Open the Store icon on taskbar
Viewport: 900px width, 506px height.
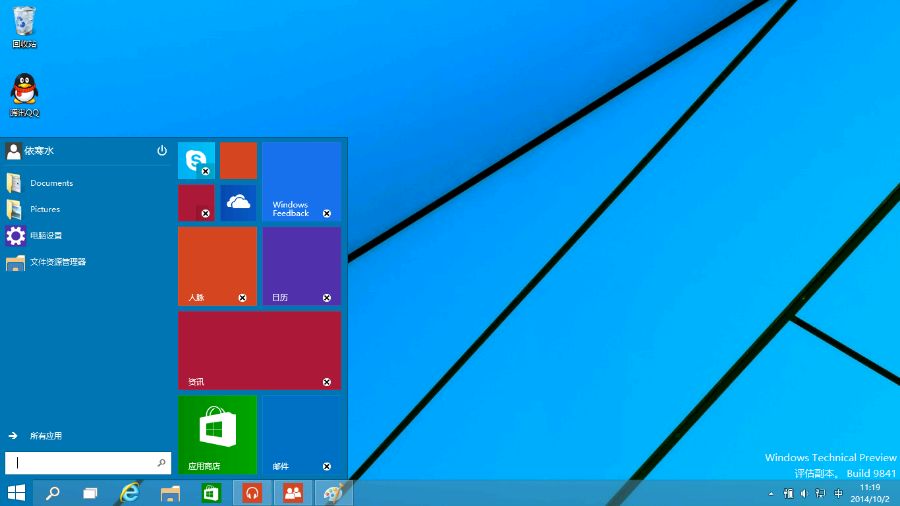coord(211,493)
